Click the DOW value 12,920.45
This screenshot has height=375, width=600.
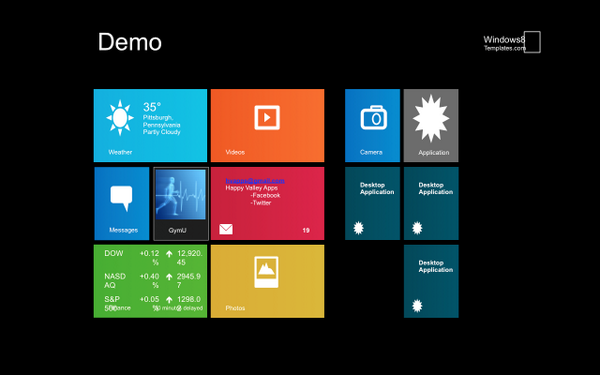pos(189,258)
